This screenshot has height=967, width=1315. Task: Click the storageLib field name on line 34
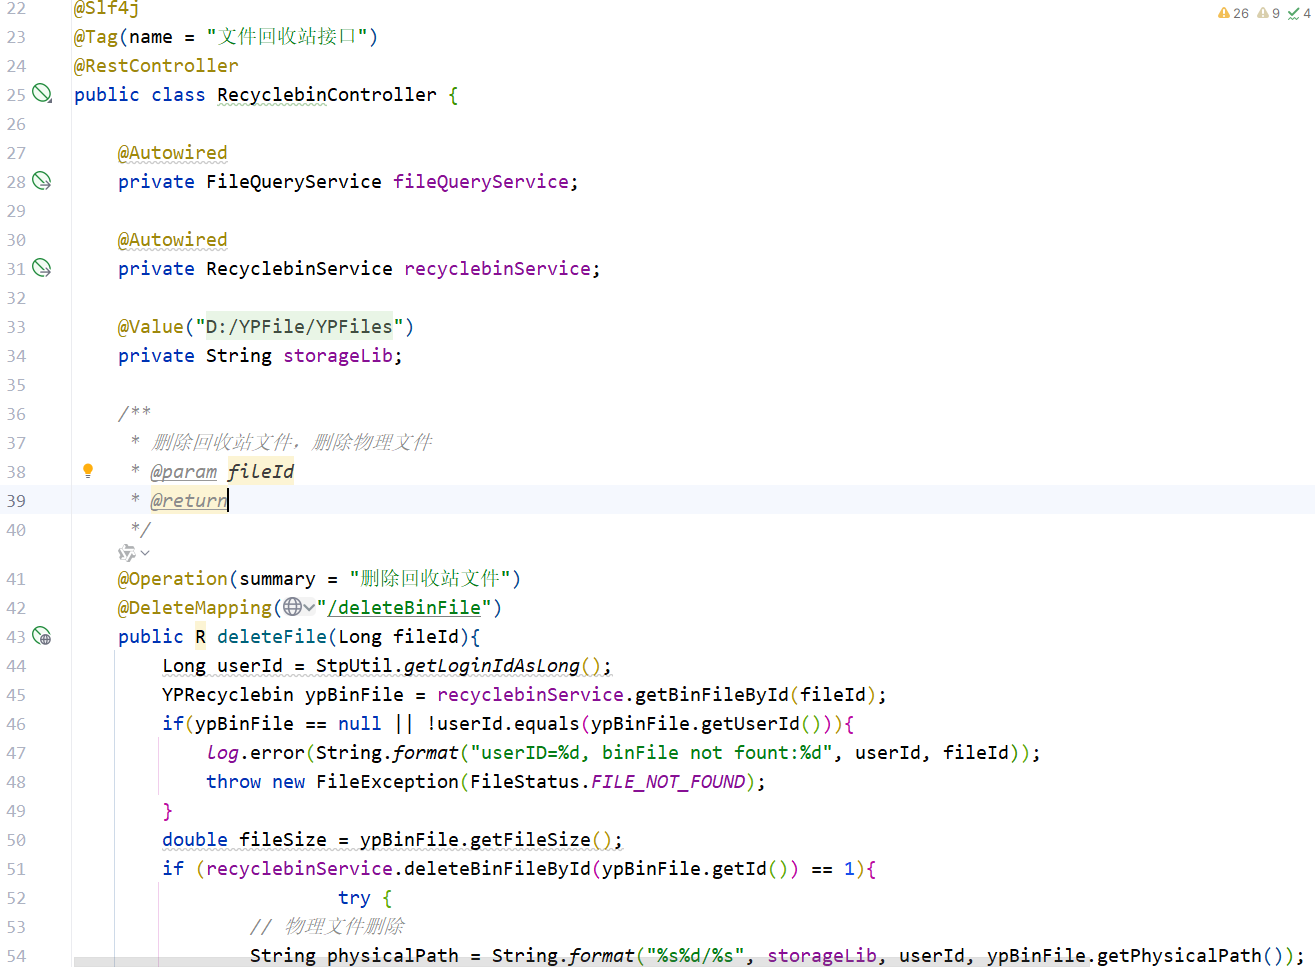[x=338, y=356]
